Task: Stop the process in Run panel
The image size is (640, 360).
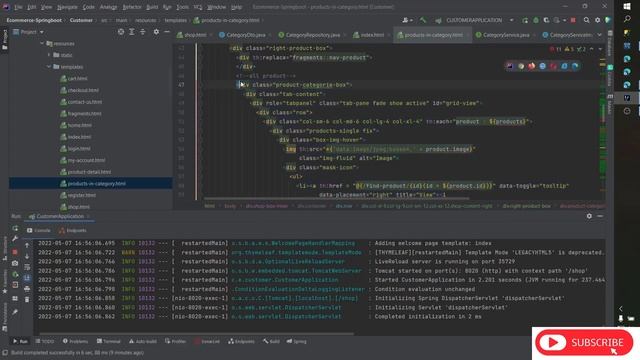Action: pos(15,252)
